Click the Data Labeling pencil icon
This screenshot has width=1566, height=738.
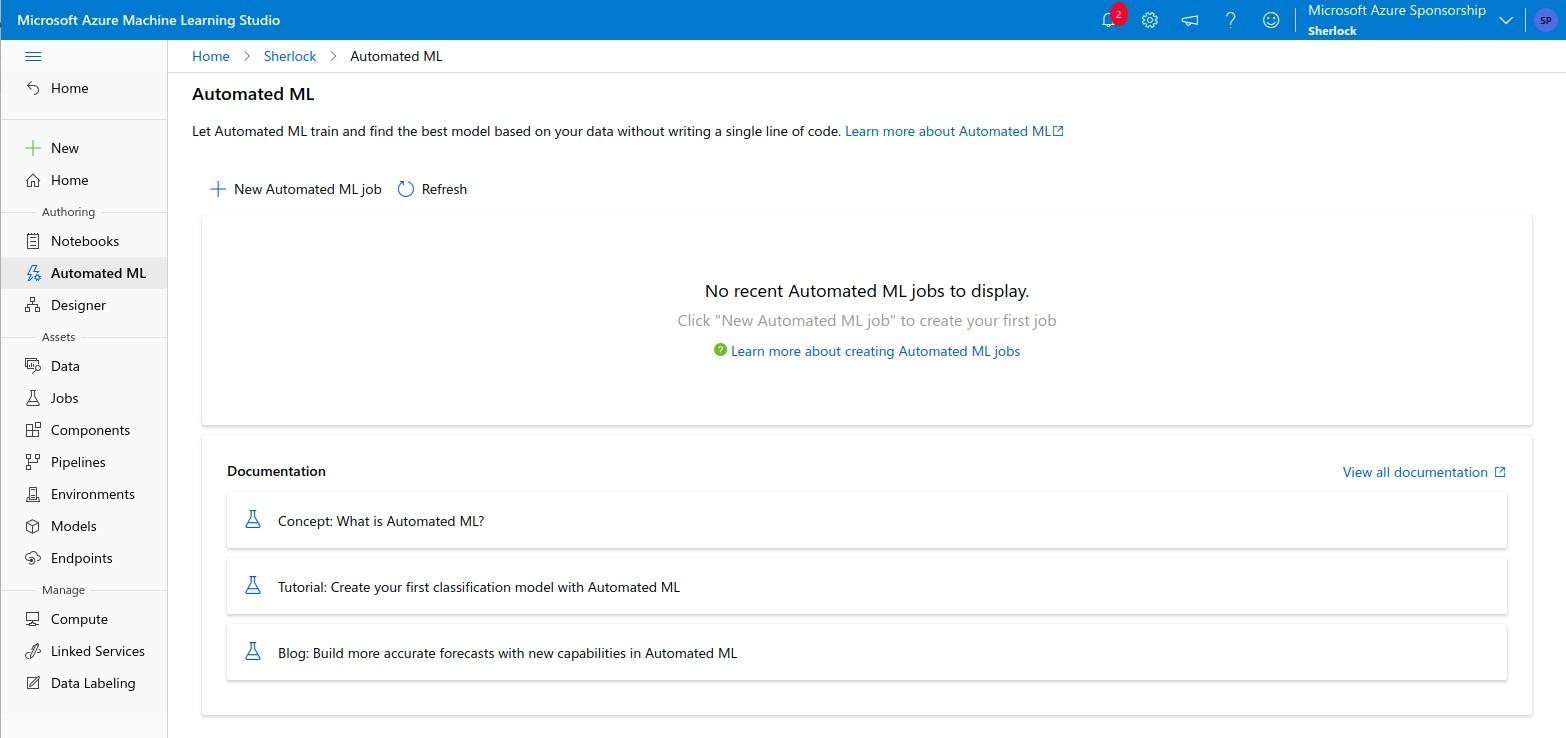pos(33,683)
